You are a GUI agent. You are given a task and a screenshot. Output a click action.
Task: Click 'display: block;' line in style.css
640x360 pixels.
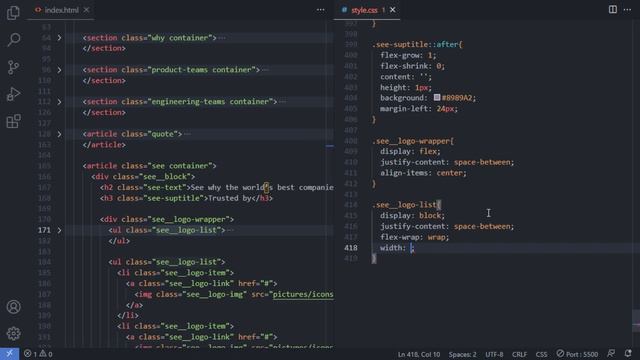point(412,216)
